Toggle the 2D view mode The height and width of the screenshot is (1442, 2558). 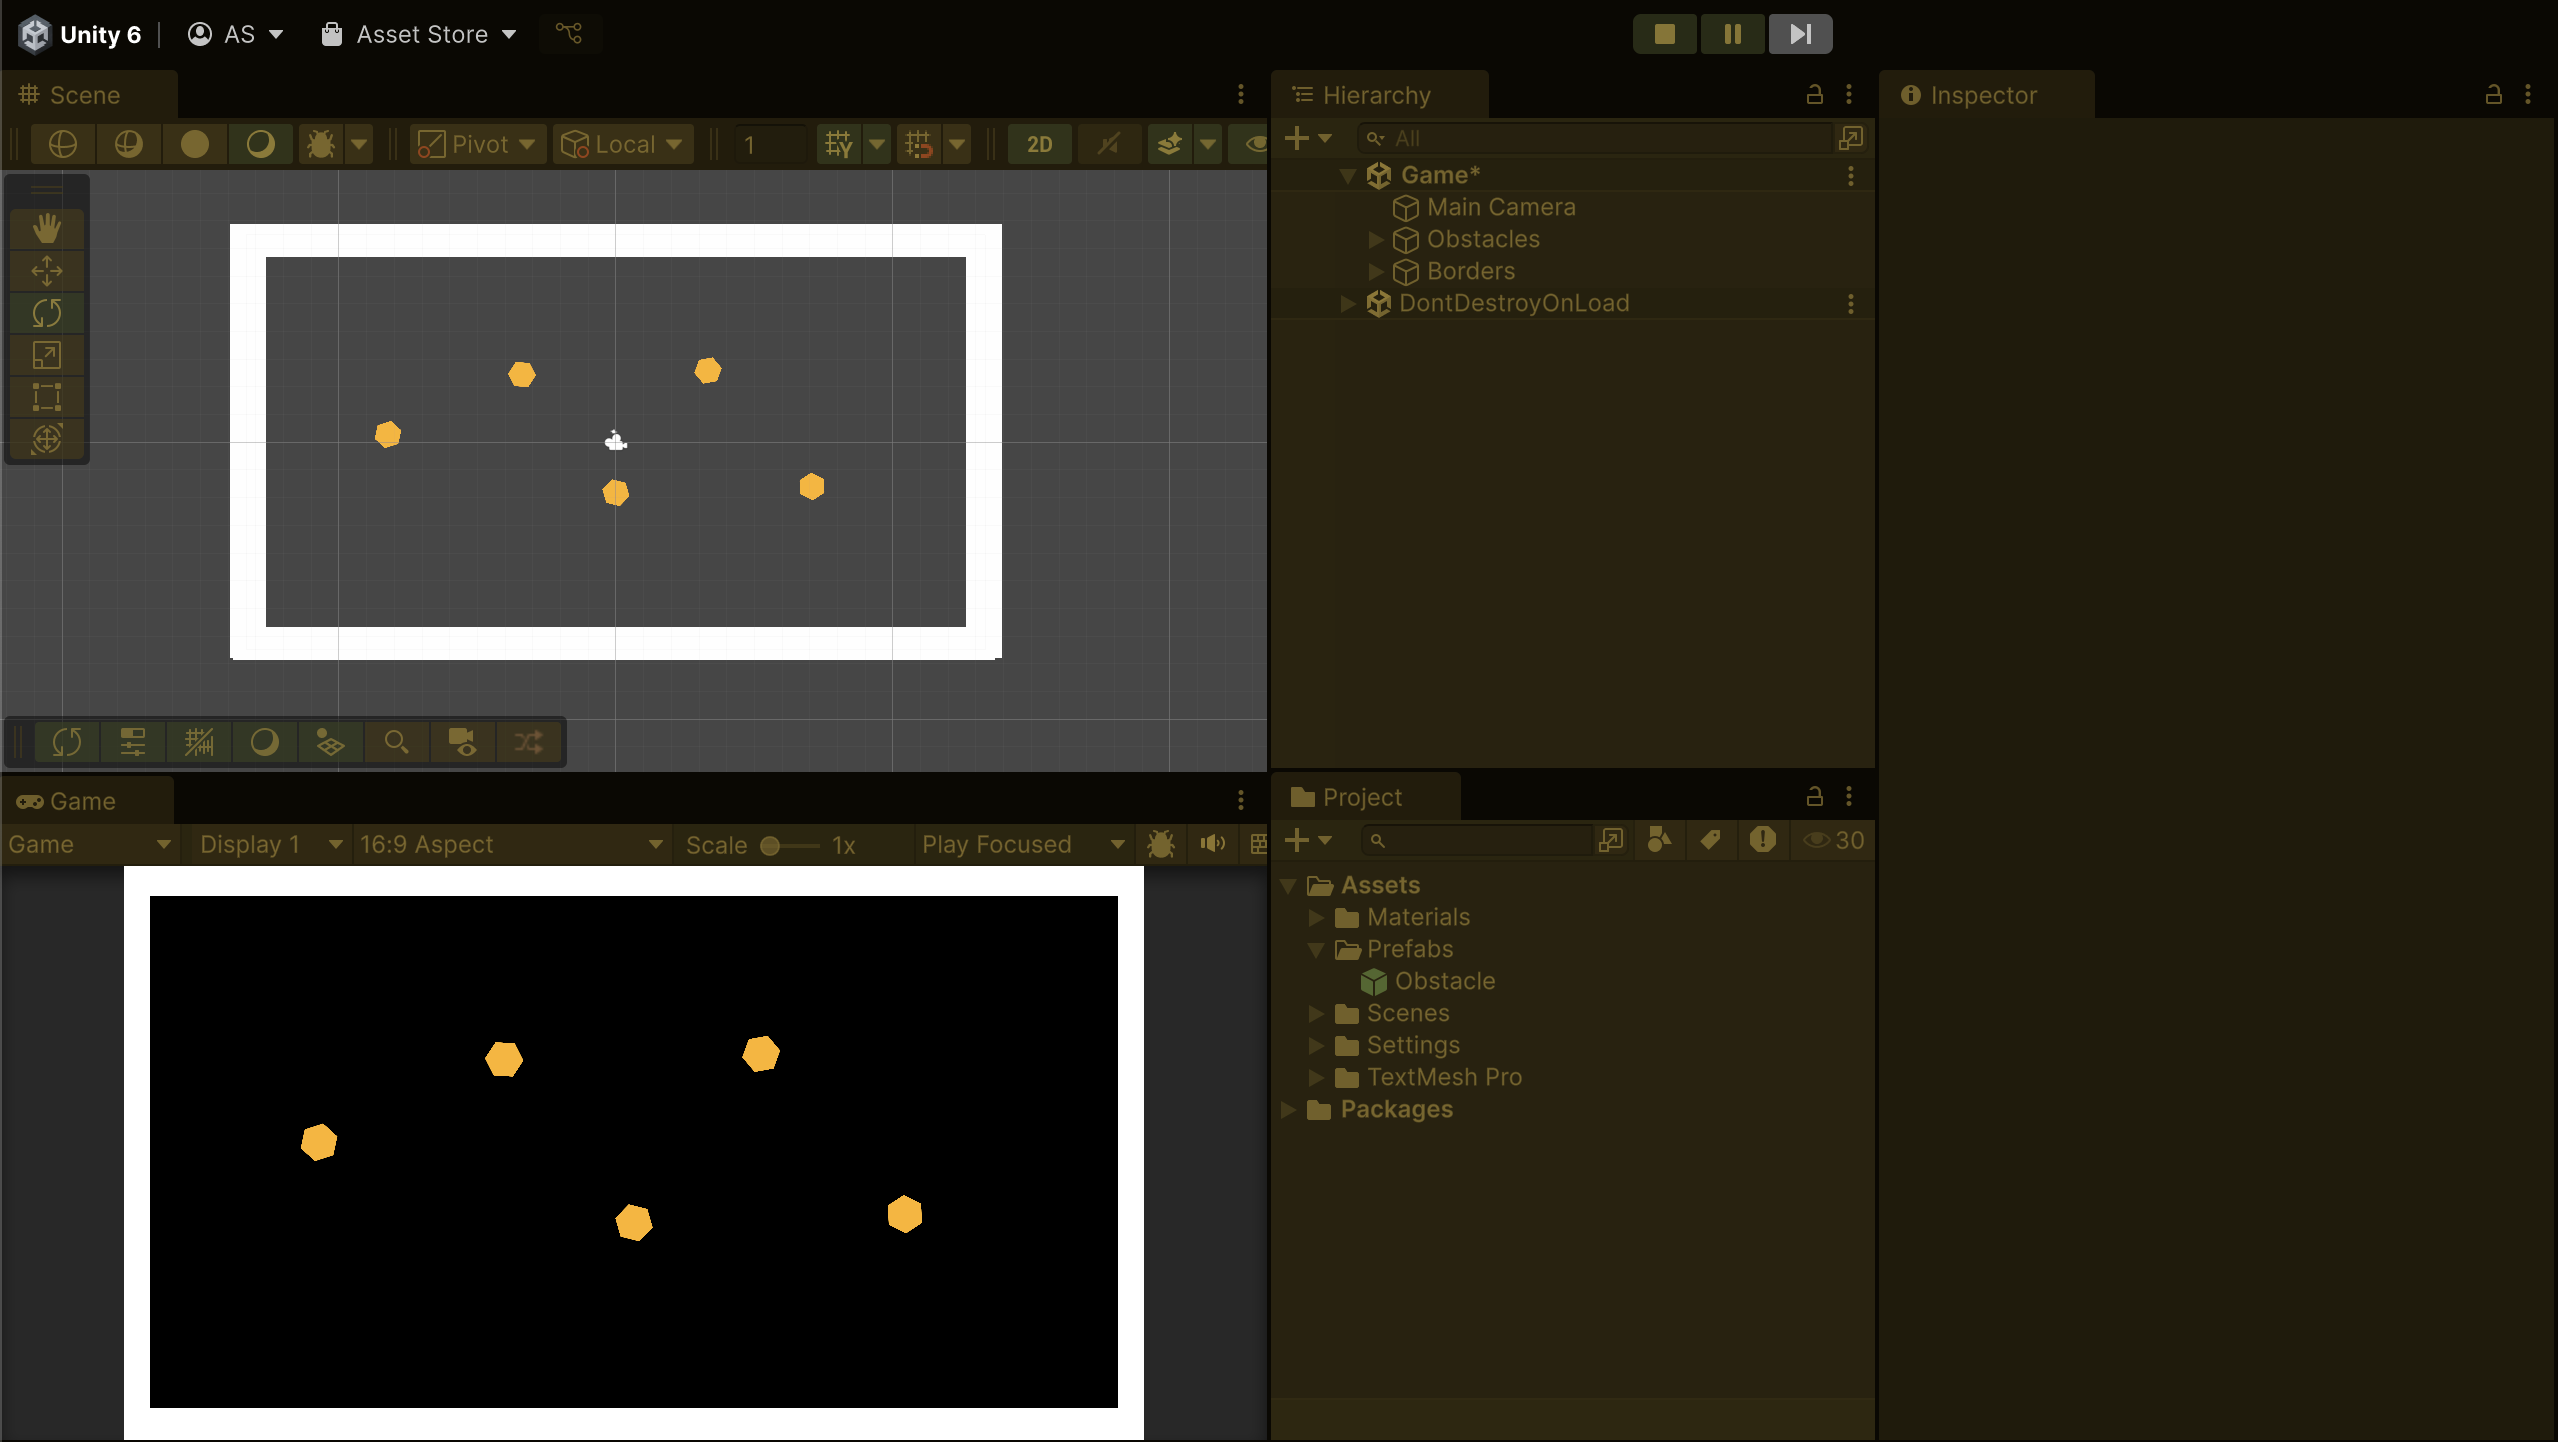tap(1039, 145)
